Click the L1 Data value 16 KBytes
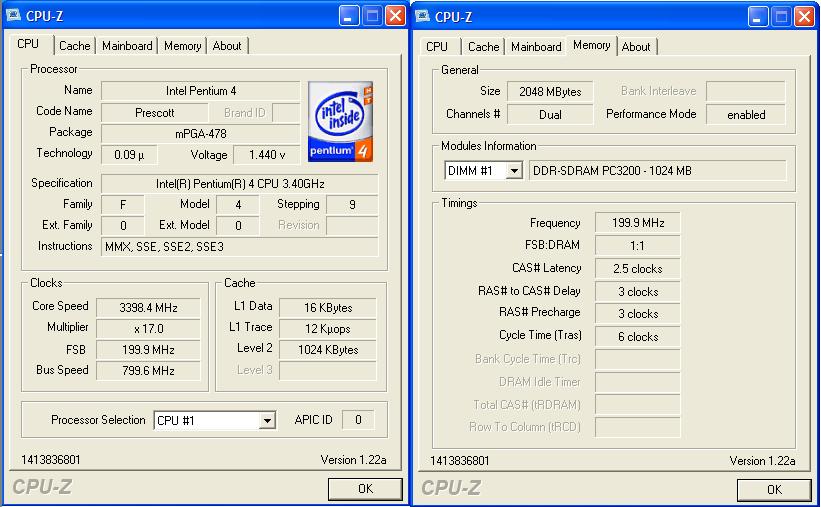 click(328, 307)
